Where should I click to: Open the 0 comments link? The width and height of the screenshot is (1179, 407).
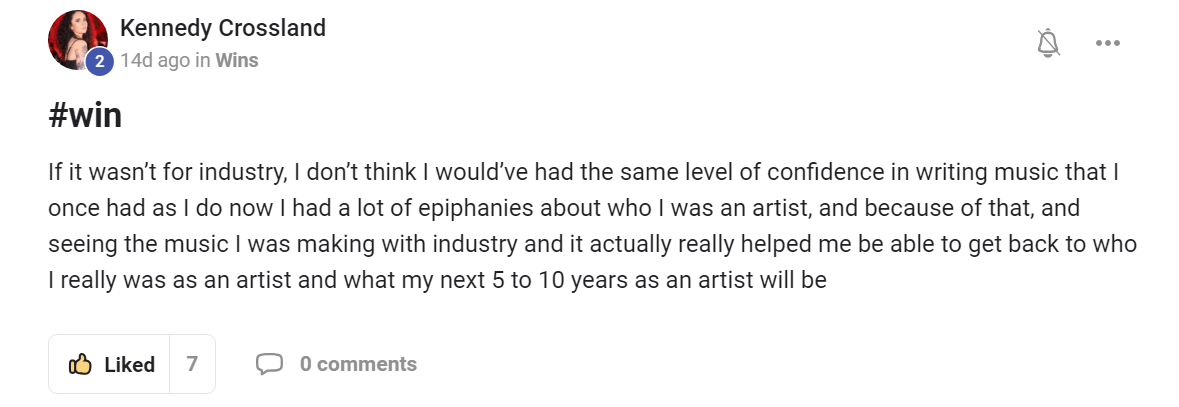pyautogui.click(x=358, y=364)
